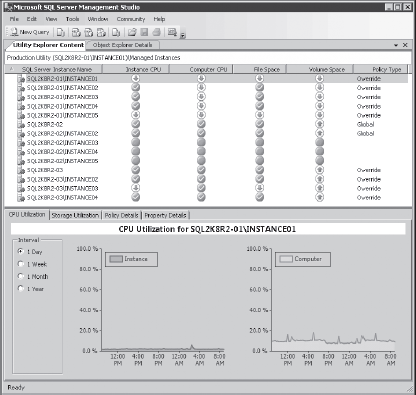This screenshot has height=395, width=416.
Task: Select the SQL2K8R2-01\INSTANCE03 row
Action: pos(206,97)
